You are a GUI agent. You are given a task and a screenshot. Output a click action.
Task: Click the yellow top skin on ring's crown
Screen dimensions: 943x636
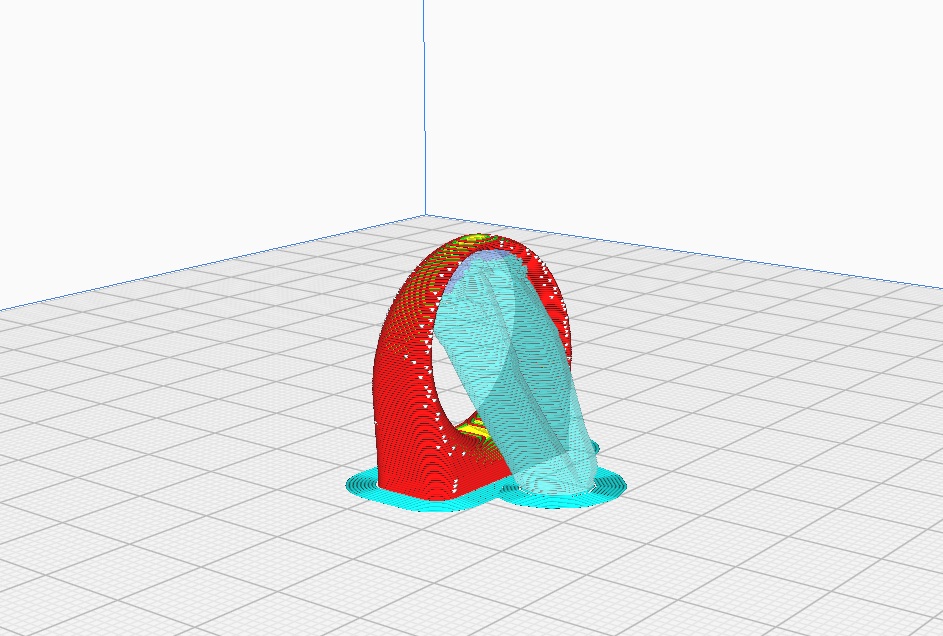pos(475,239)
